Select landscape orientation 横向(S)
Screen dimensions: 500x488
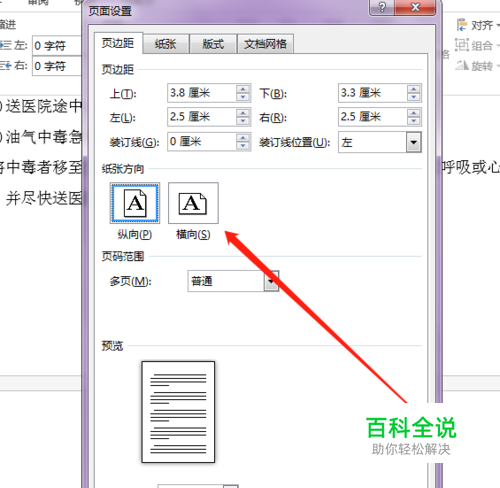tap(193, 203)
